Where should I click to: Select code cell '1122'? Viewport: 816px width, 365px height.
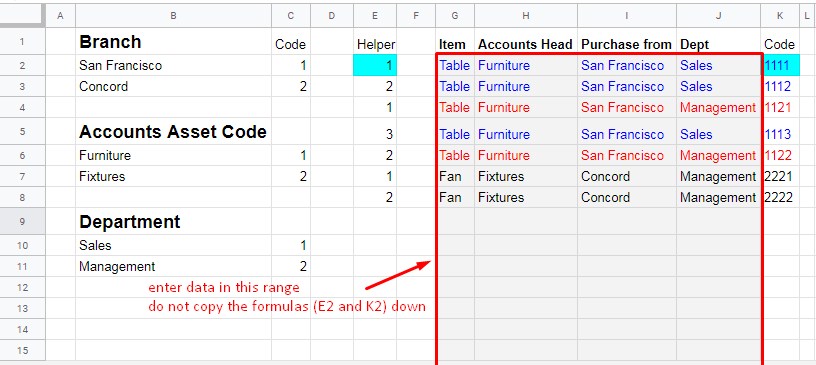coord(780,155)
